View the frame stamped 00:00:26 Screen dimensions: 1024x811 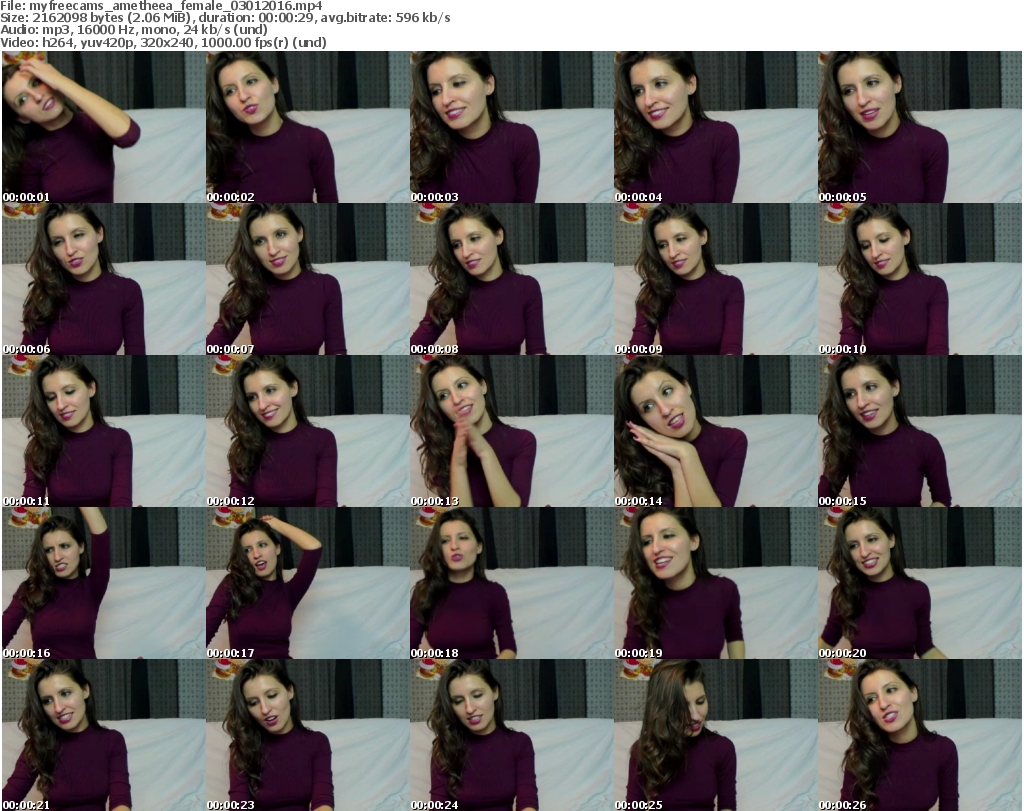click(920, 735)
